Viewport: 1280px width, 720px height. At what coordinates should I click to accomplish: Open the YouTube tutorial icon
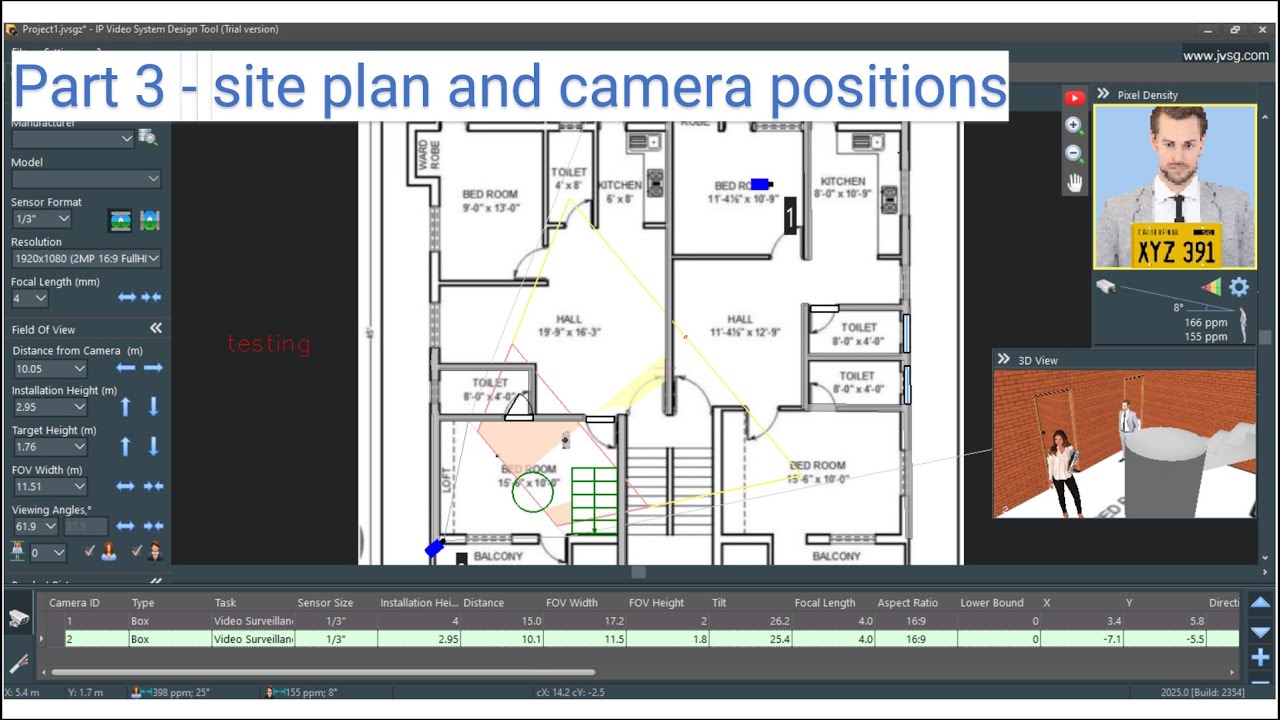coord(1074,98)
